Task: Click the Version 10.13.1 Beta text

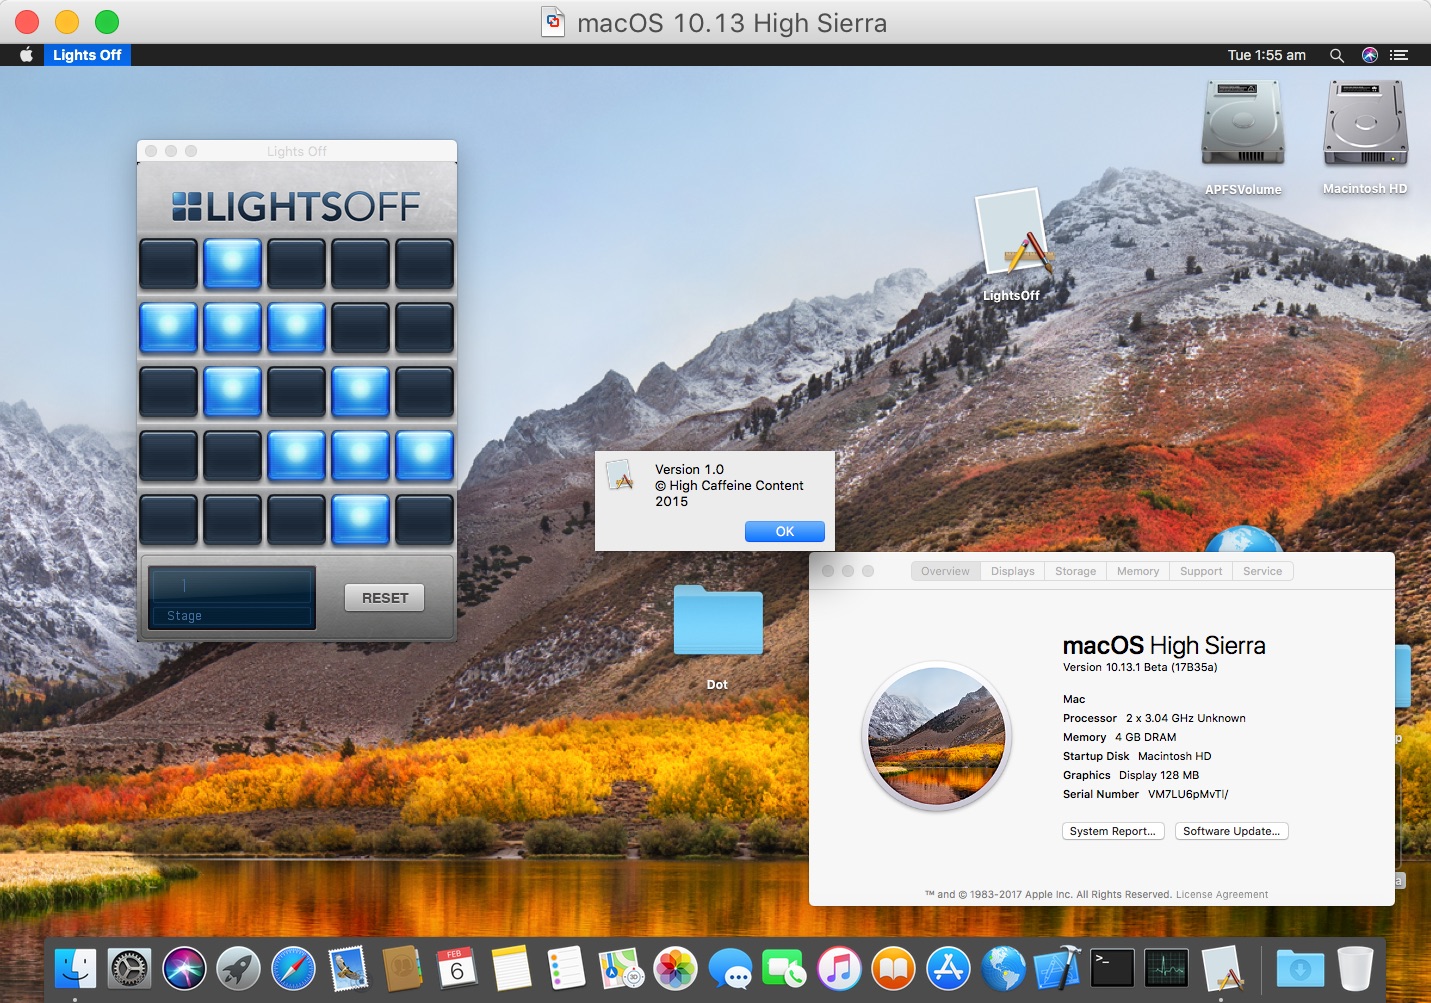Action: pos(1140,667)
